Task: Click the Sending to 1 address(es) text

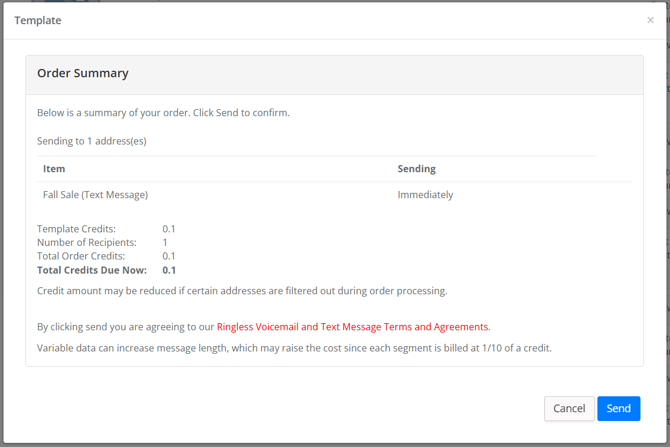Action: [91, 141]
